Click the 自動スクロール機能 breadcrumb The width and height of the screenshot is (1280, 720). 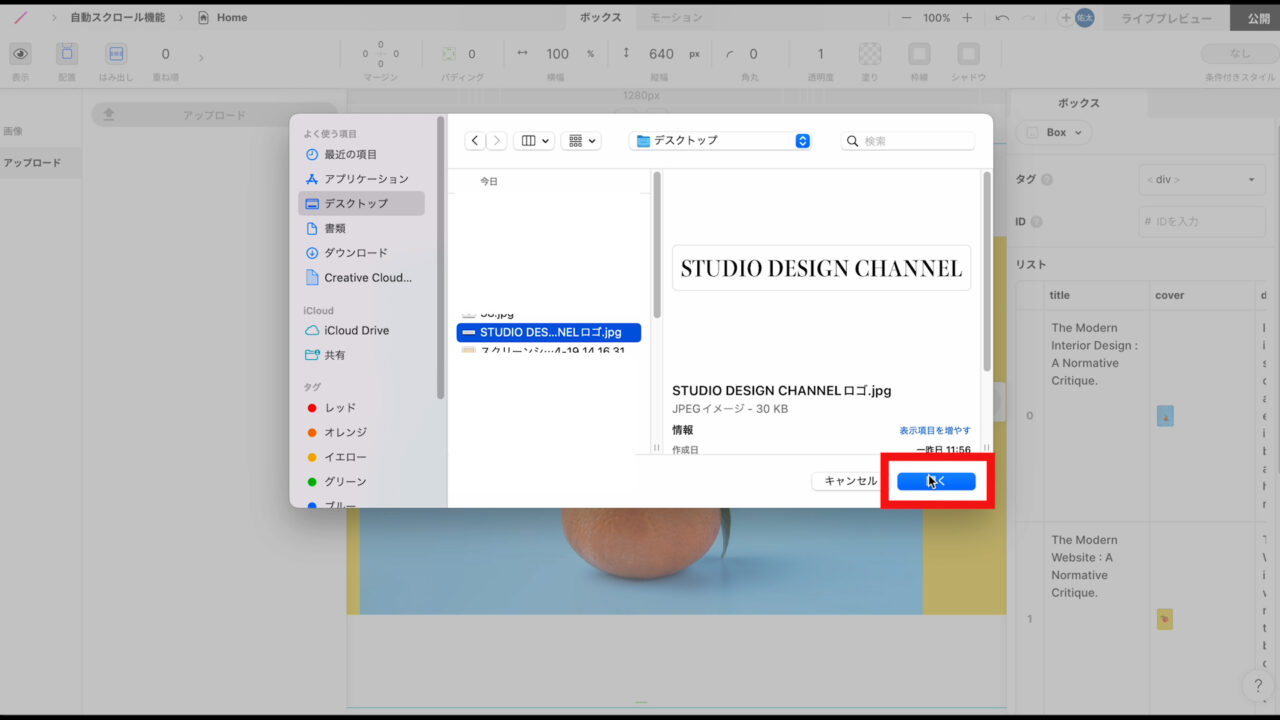(119, 17)
